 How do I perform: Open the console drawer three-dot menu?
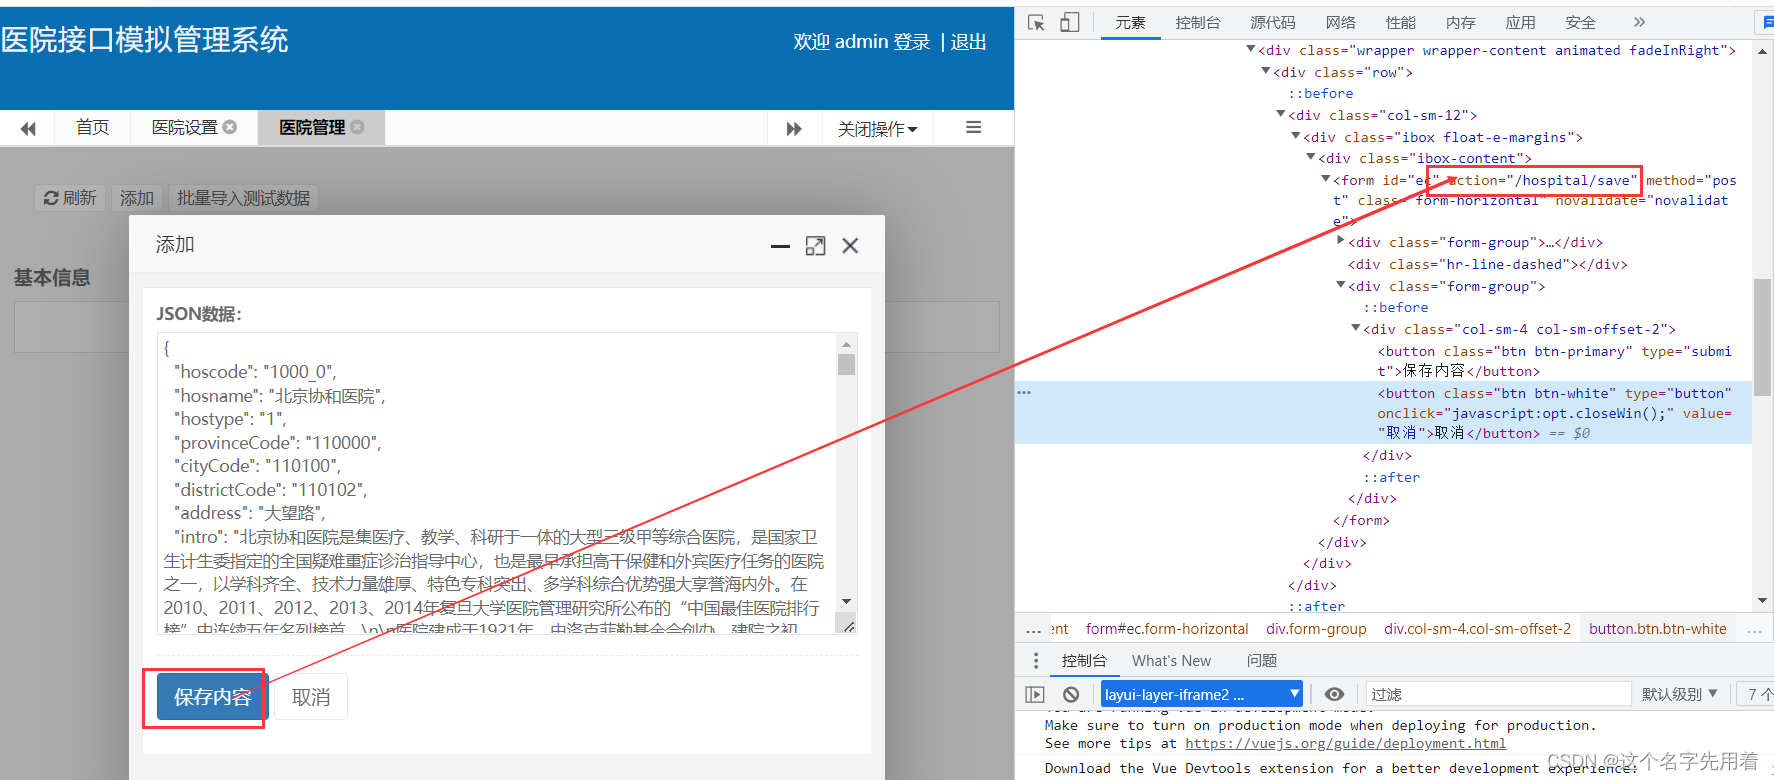tap(1036, 661)
